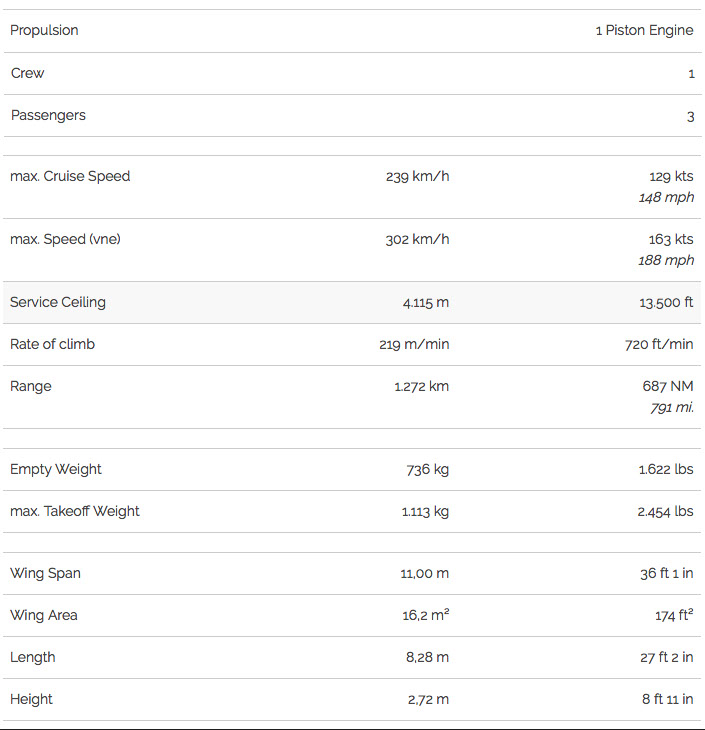The width and height of the screenshot is (705, 730).
Task: Click the 148 mph italic value
Action: point(666,197)
